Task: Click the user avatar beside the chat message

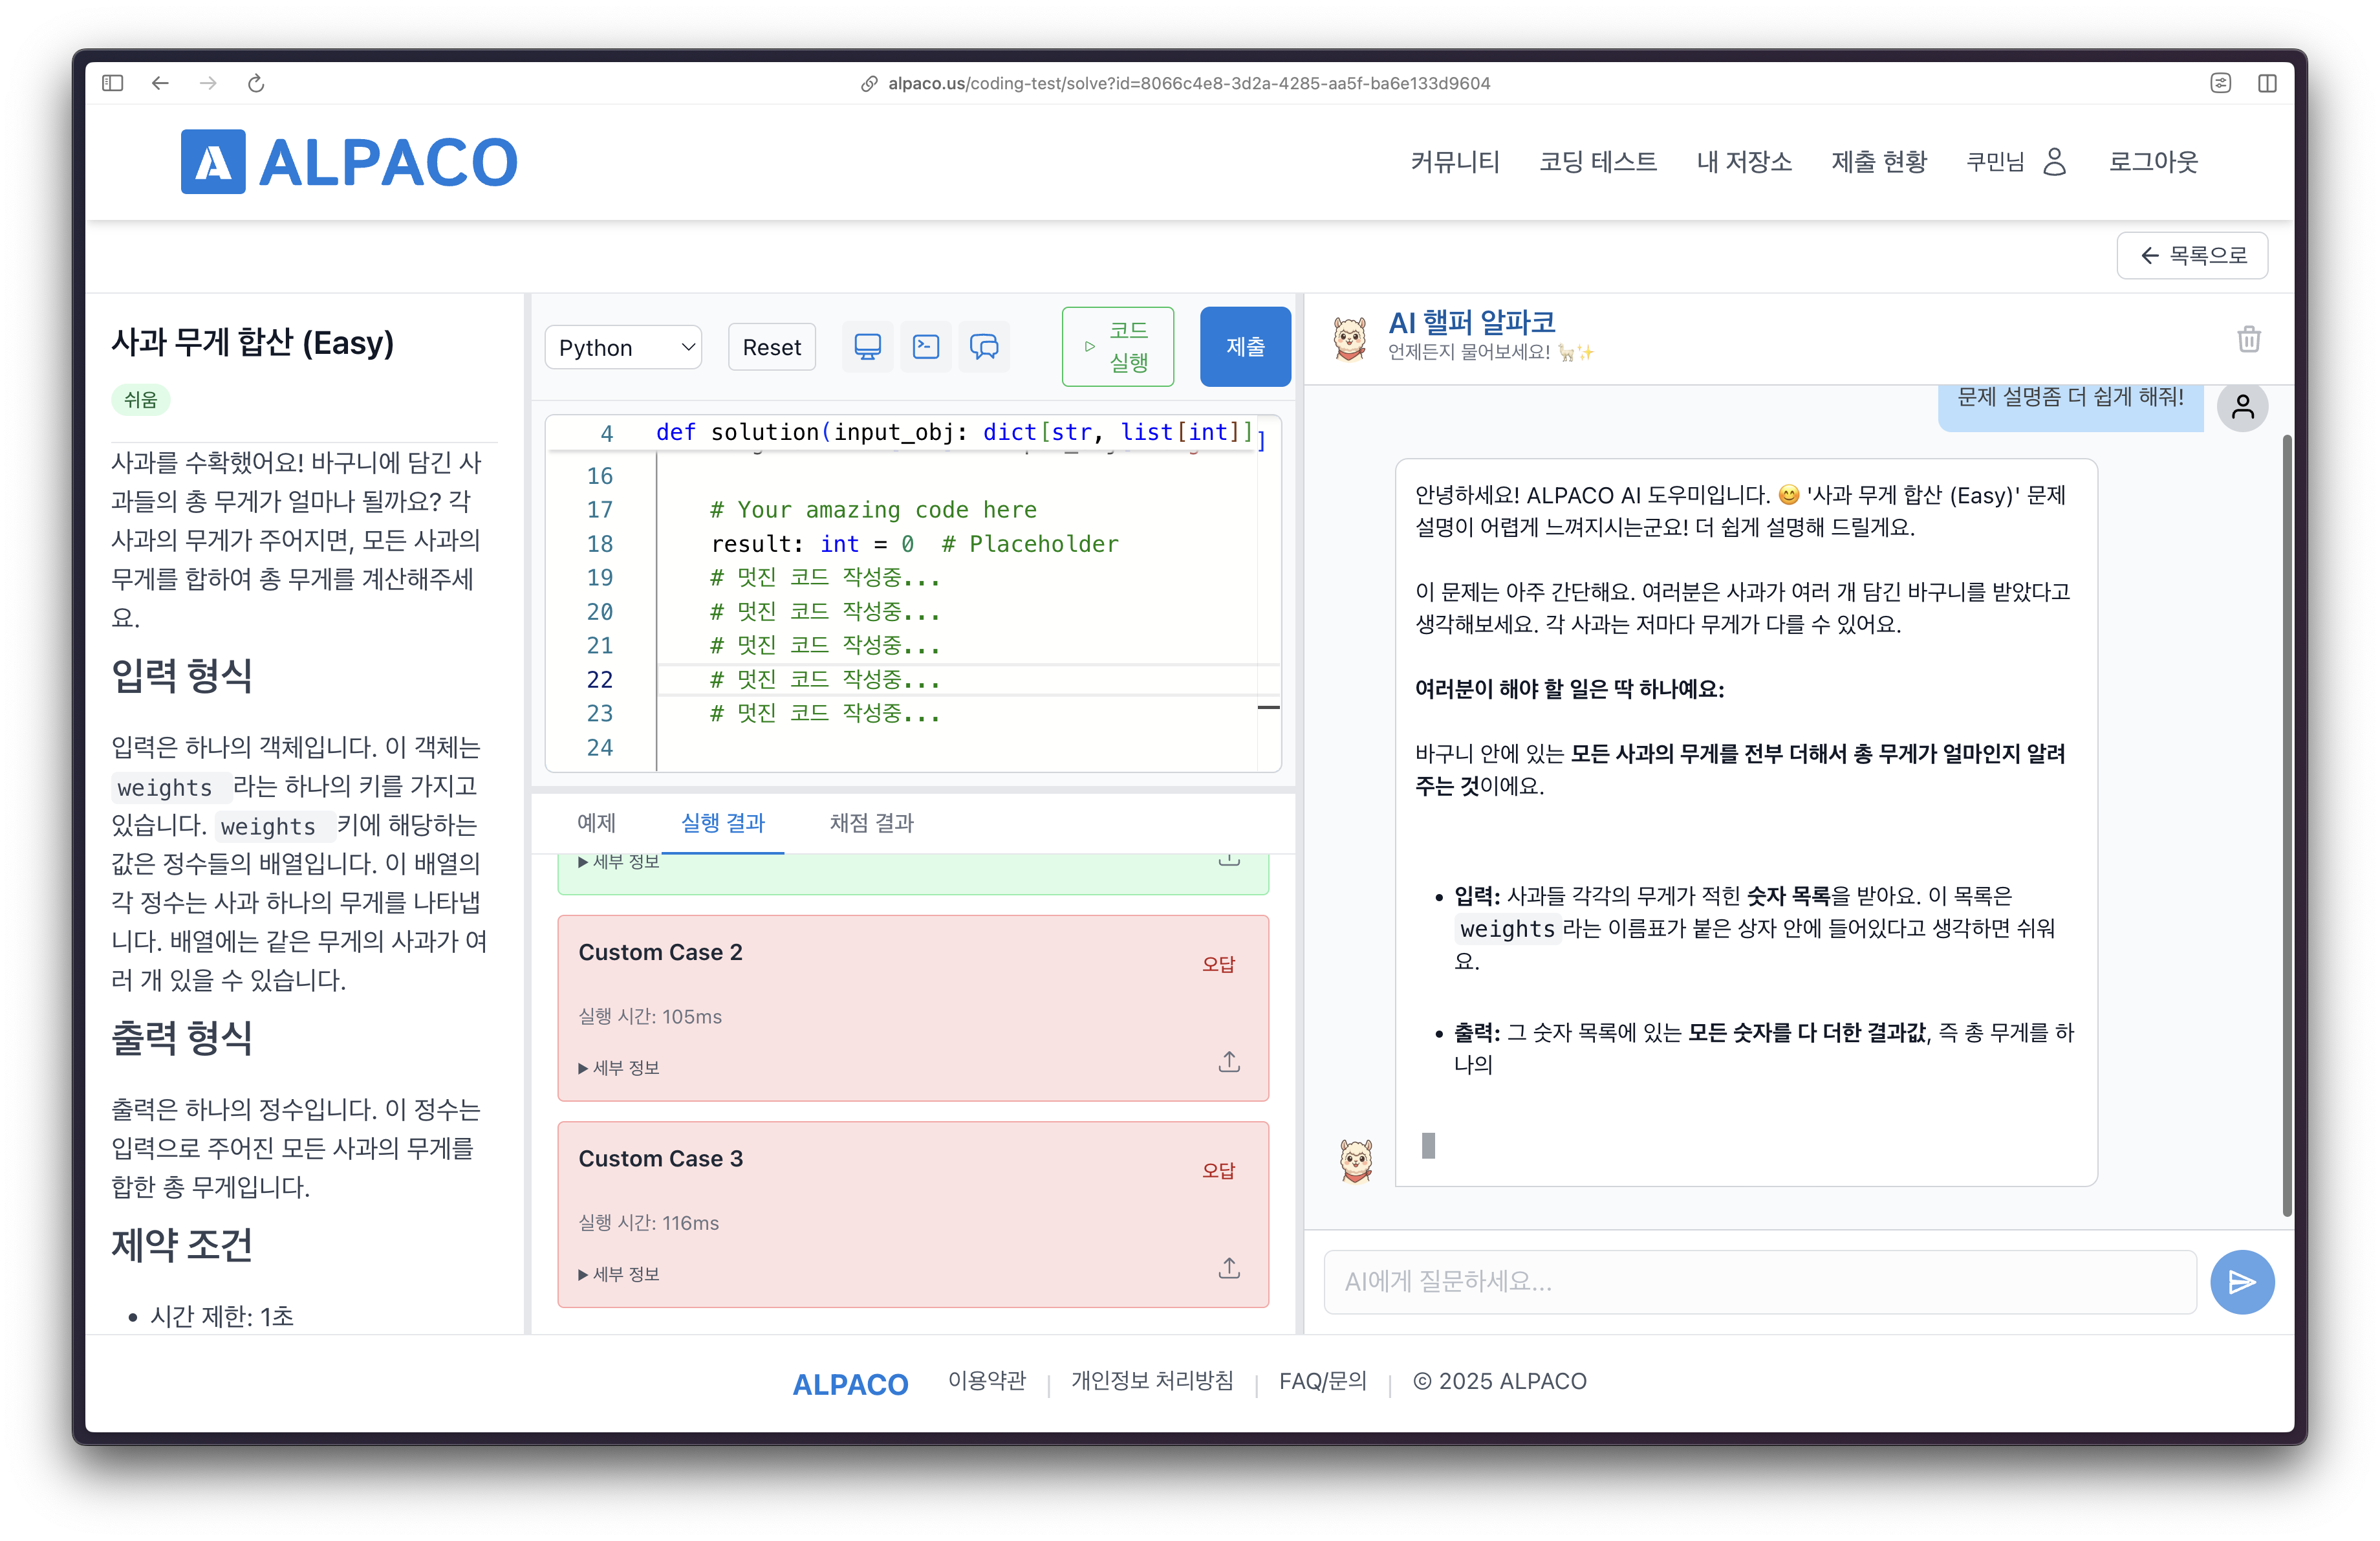Action: click(2243, 407)
